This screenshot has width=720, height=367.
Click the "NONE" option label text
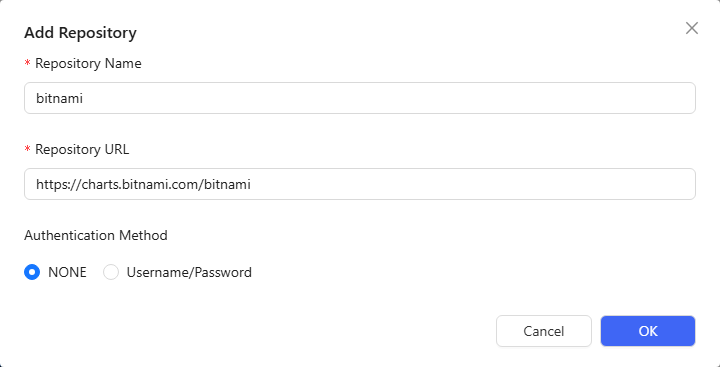(x=67, y=272)
